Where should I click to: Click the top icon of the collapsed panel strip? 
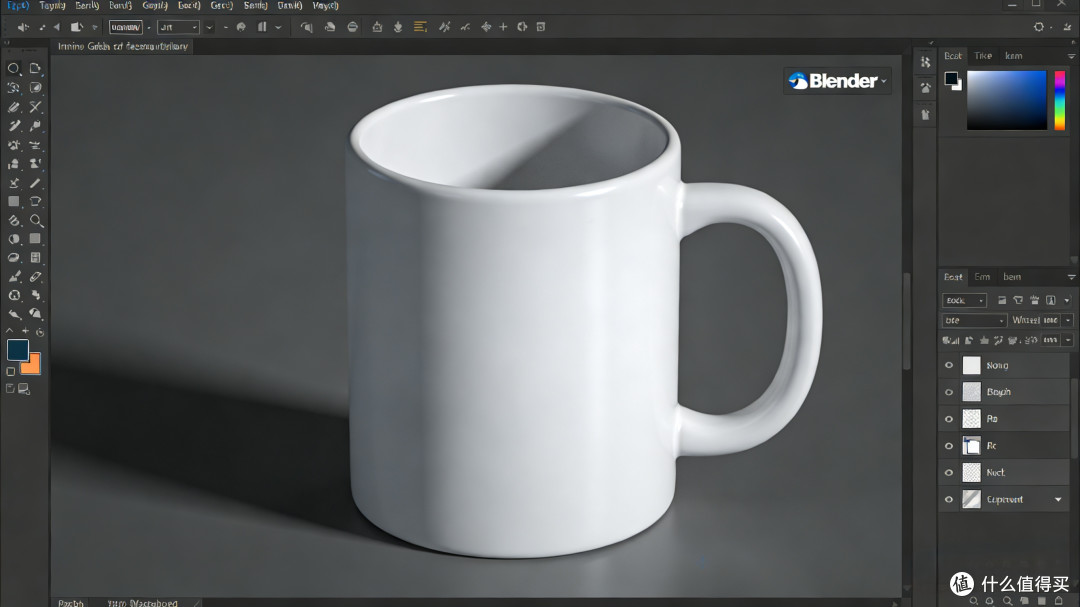(x=926, y=62)
